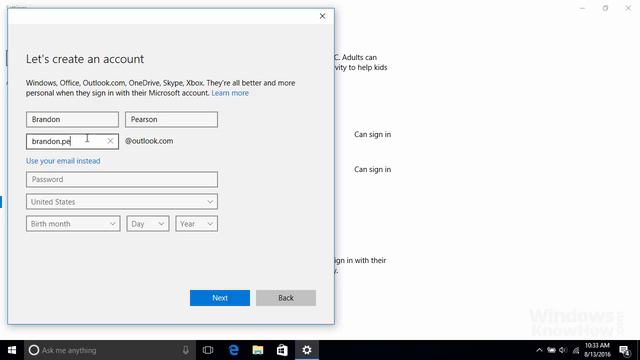Viewport: 640px width, 360px height.
Task: Show hidden system tray icons
Action: click(x=539, y=350)
